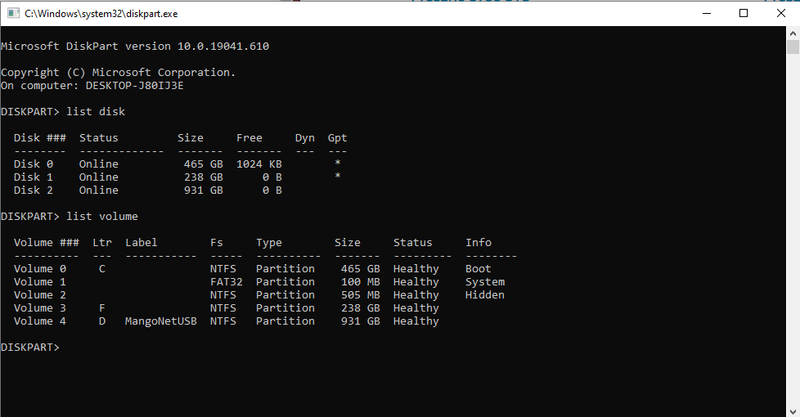Click the 'Volume 1' row label
This screenshot has height=417, width=800.
coord(40,282)
